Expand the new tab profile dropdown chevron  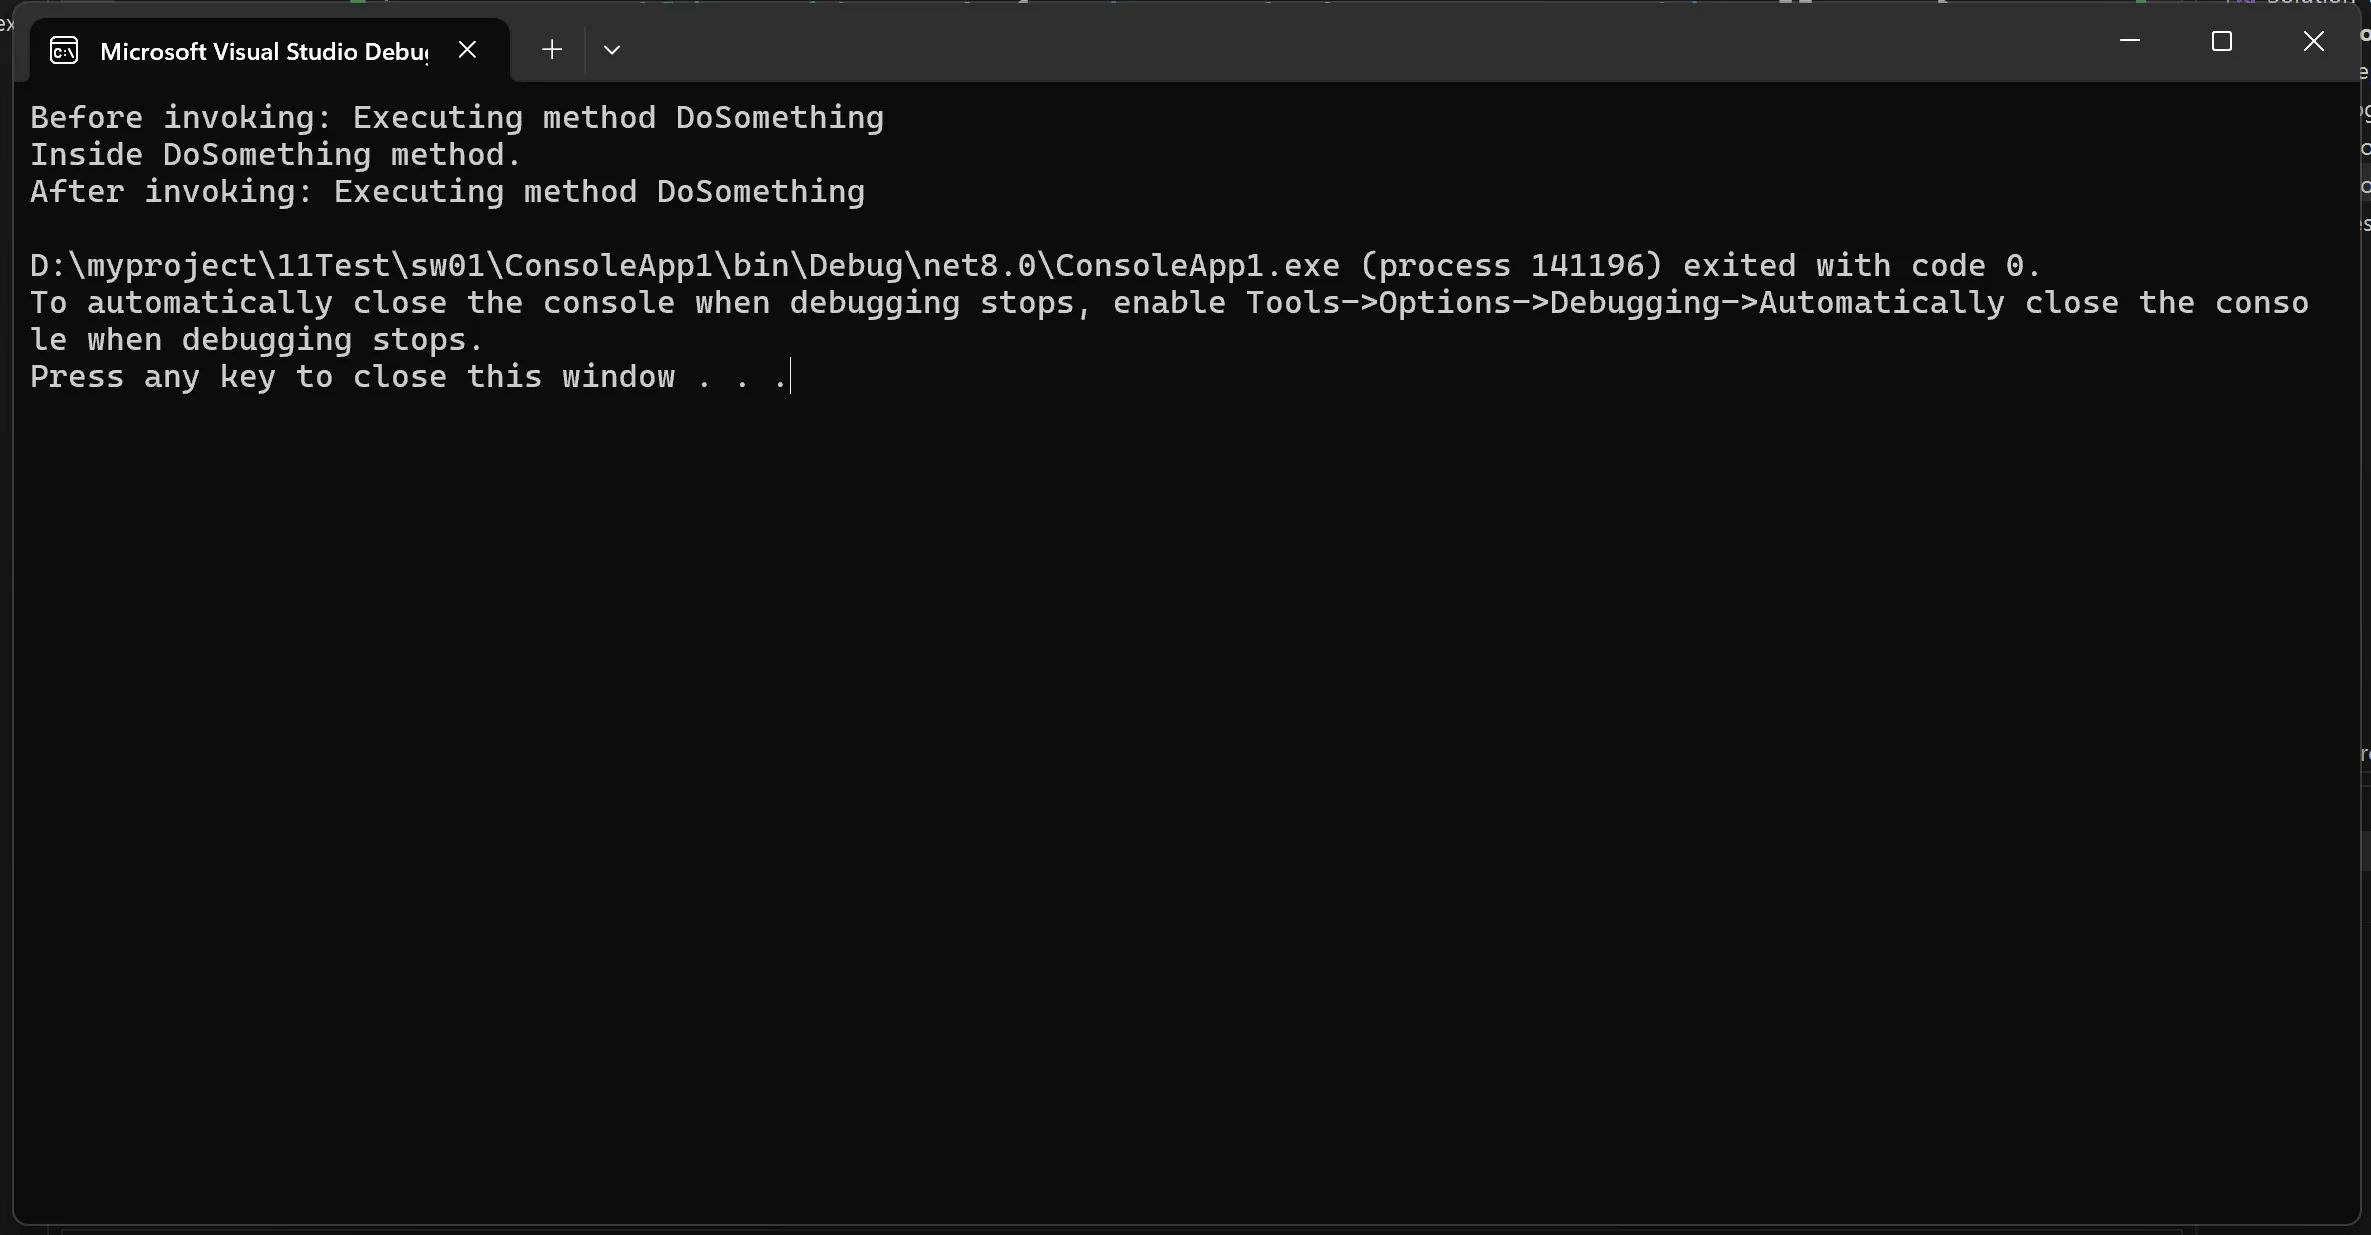point(612,50)
